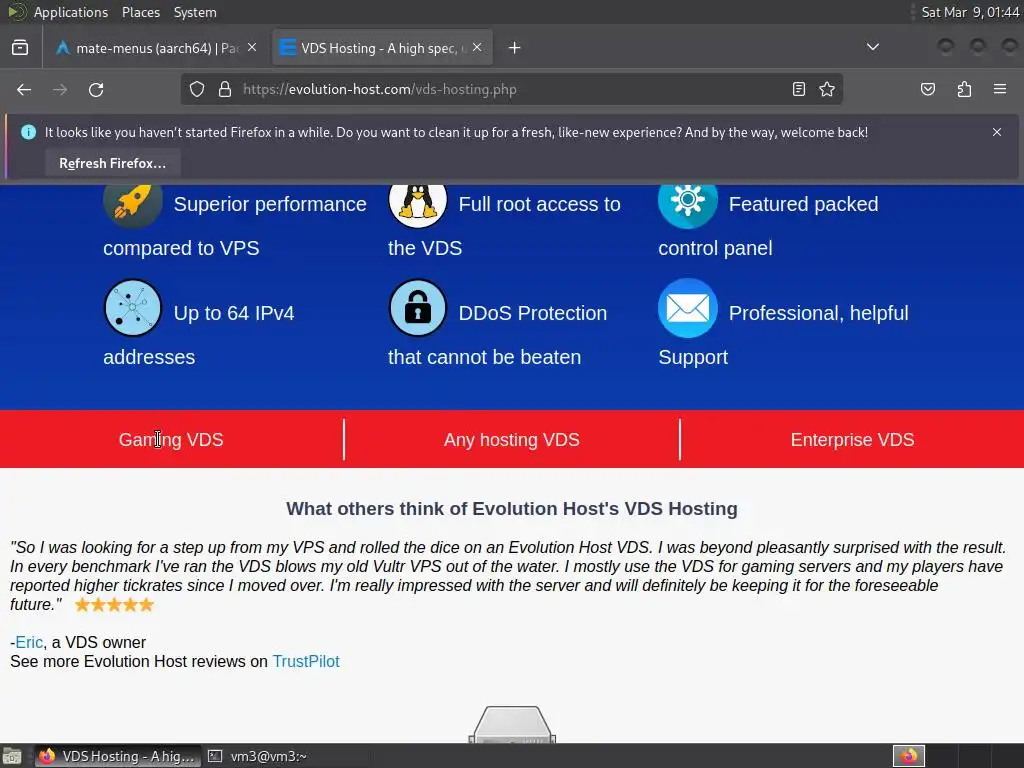The image size is (1024, 768).
Task: Click the envelope Support icon
Action: pos(688,308)
